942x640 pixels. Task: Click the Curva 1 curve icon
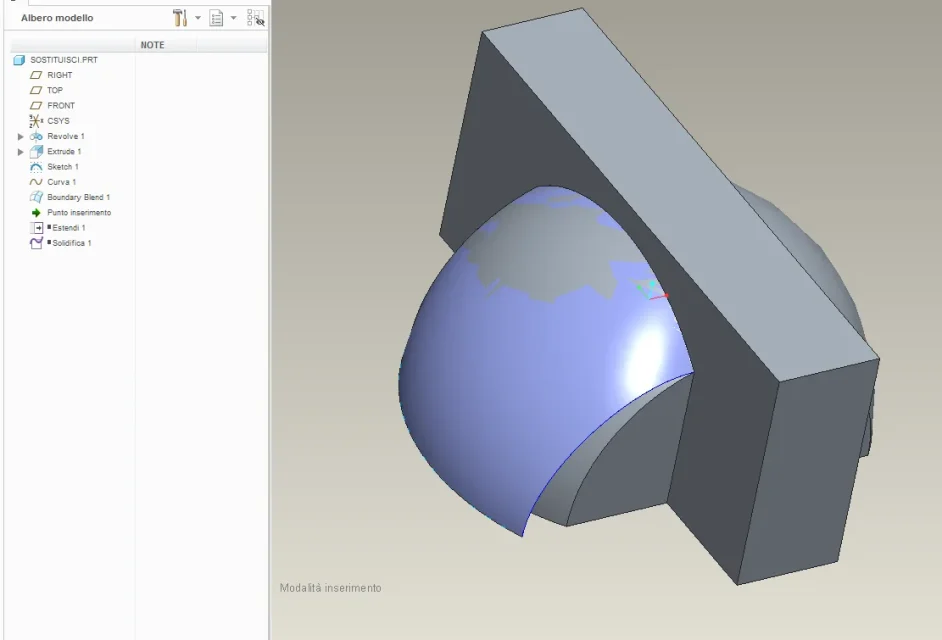(37, 182)
